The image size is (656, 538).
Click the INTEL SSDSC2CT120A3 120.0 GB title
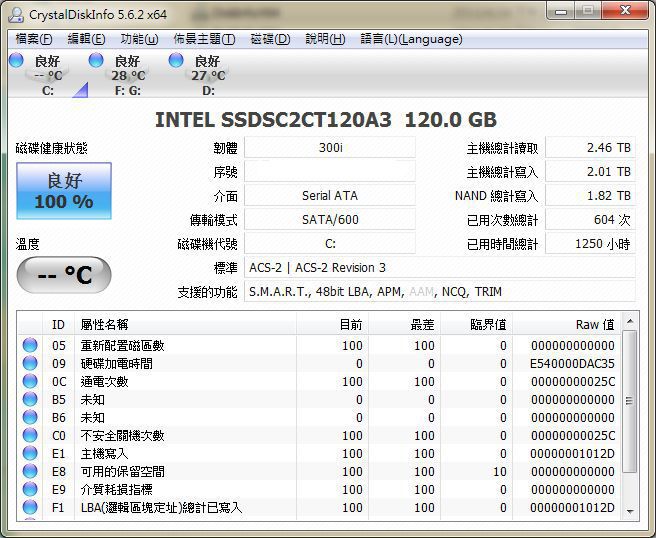[x=325, y=120]
